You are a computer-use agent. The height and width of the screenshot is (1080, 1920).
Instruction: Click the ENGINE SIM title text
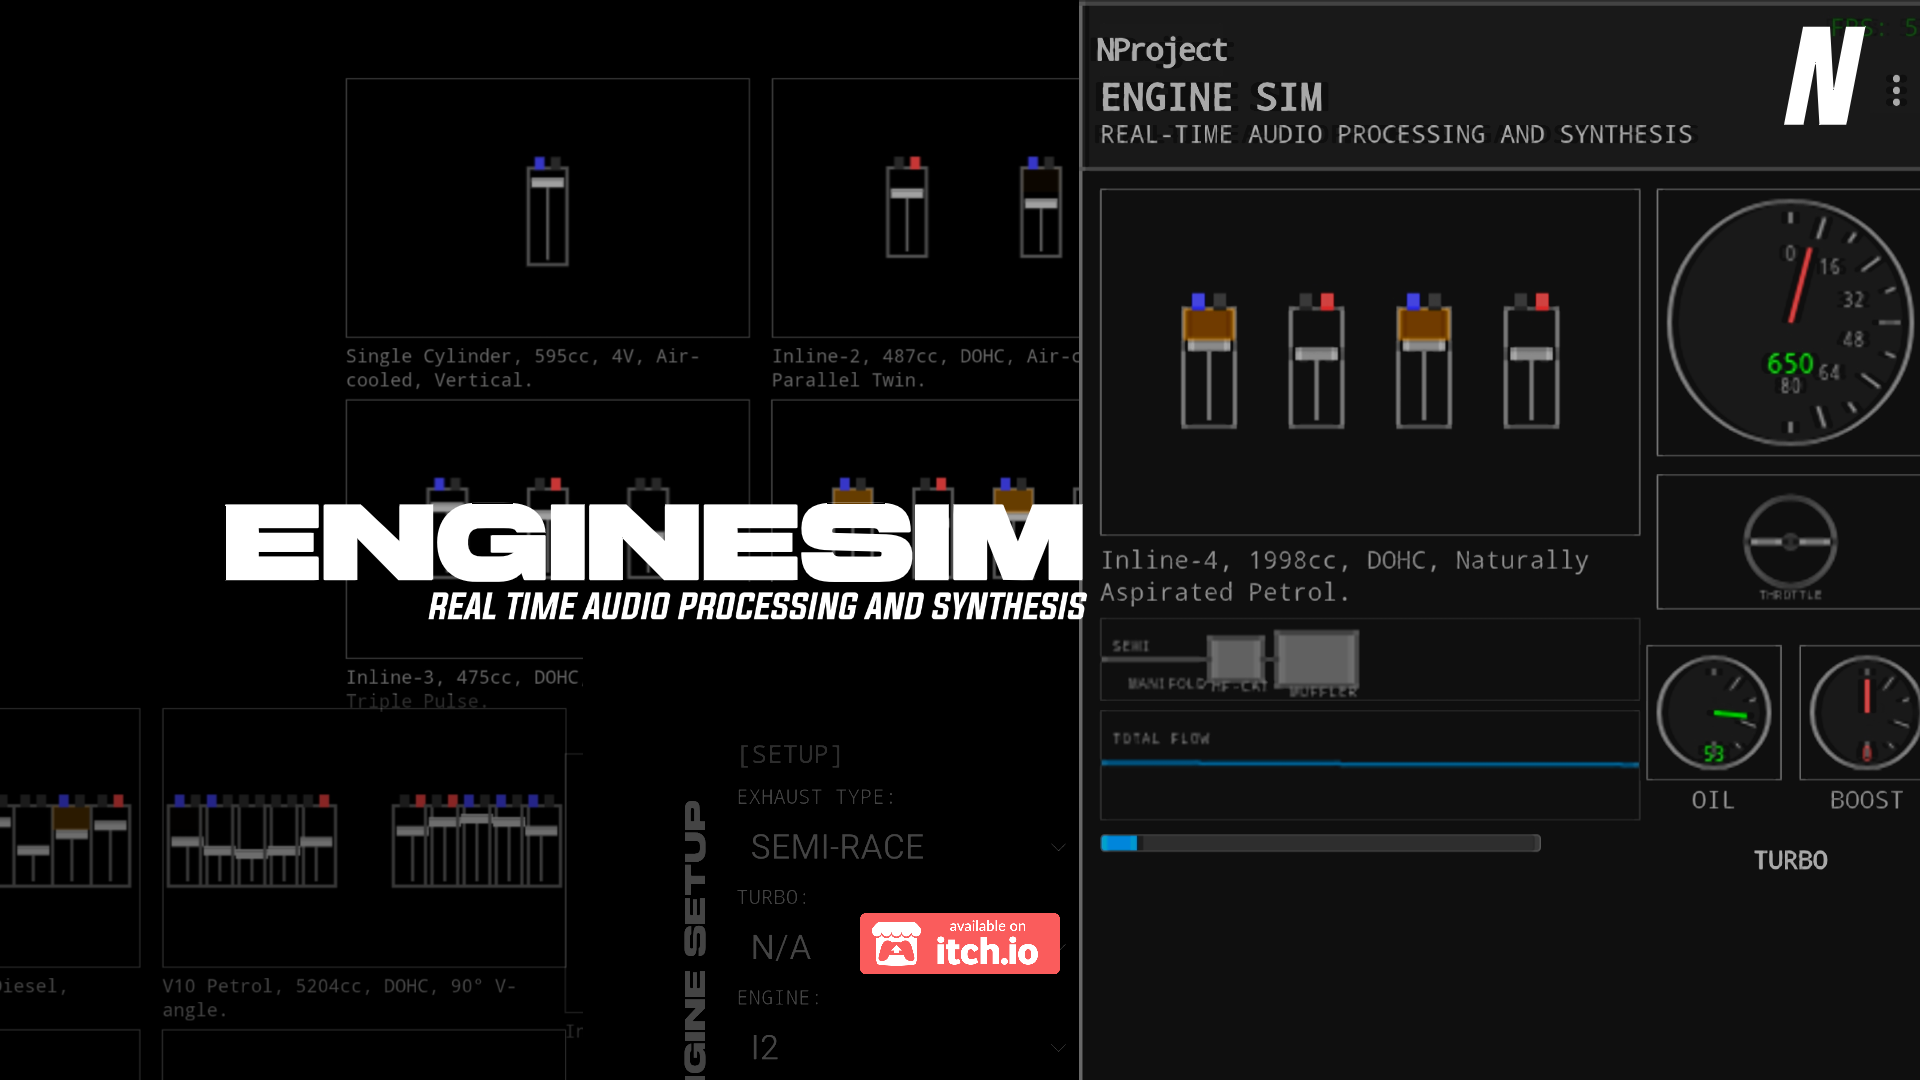point(1212,98)
